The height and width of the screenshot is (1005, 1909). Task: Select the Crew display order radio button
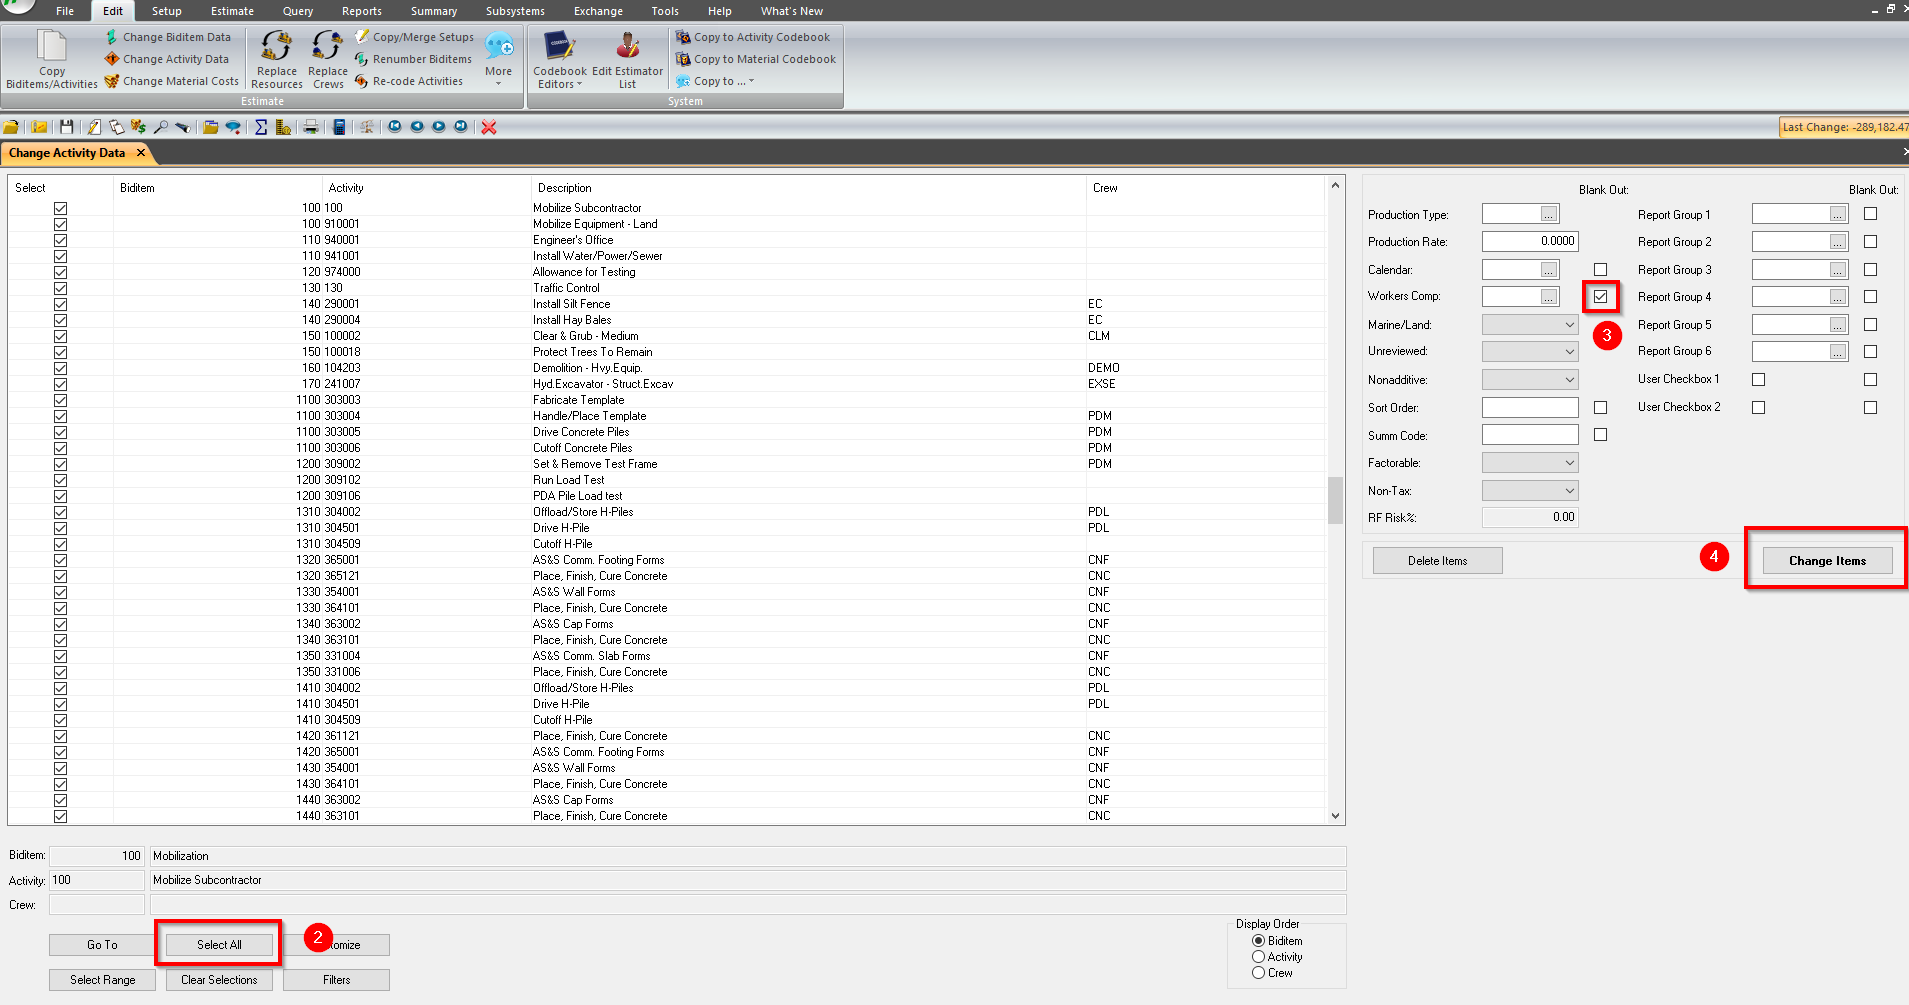(1258, 972)
